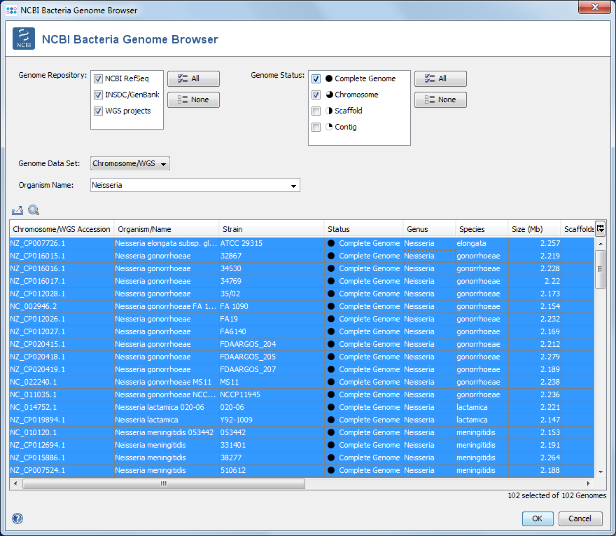Viewport: 616px width, 536px height.
Task: Click strain cell ATCC 29315
Action: click(x=271, y=243)
